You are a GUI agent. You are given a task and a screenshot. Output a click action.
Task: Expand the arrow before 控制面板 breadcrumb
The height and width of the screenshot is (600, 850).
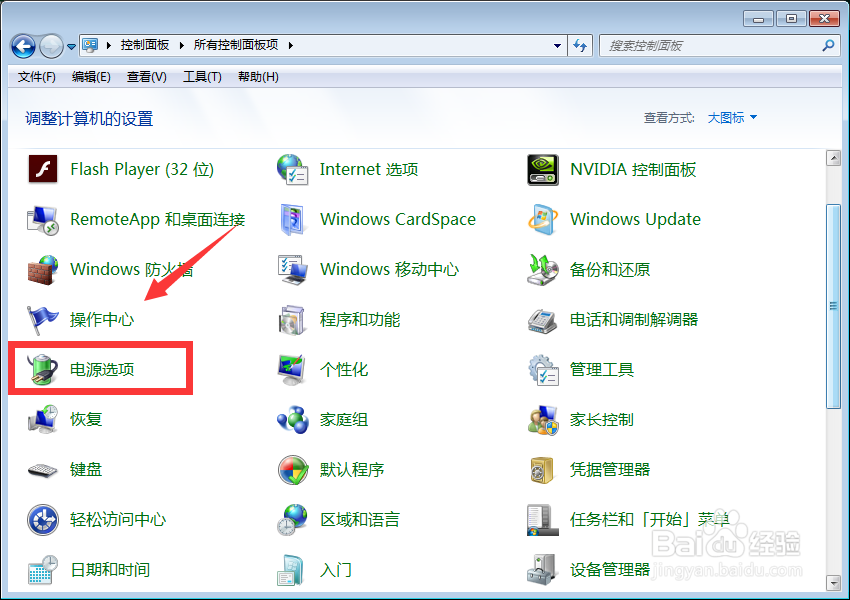[108, 45]
